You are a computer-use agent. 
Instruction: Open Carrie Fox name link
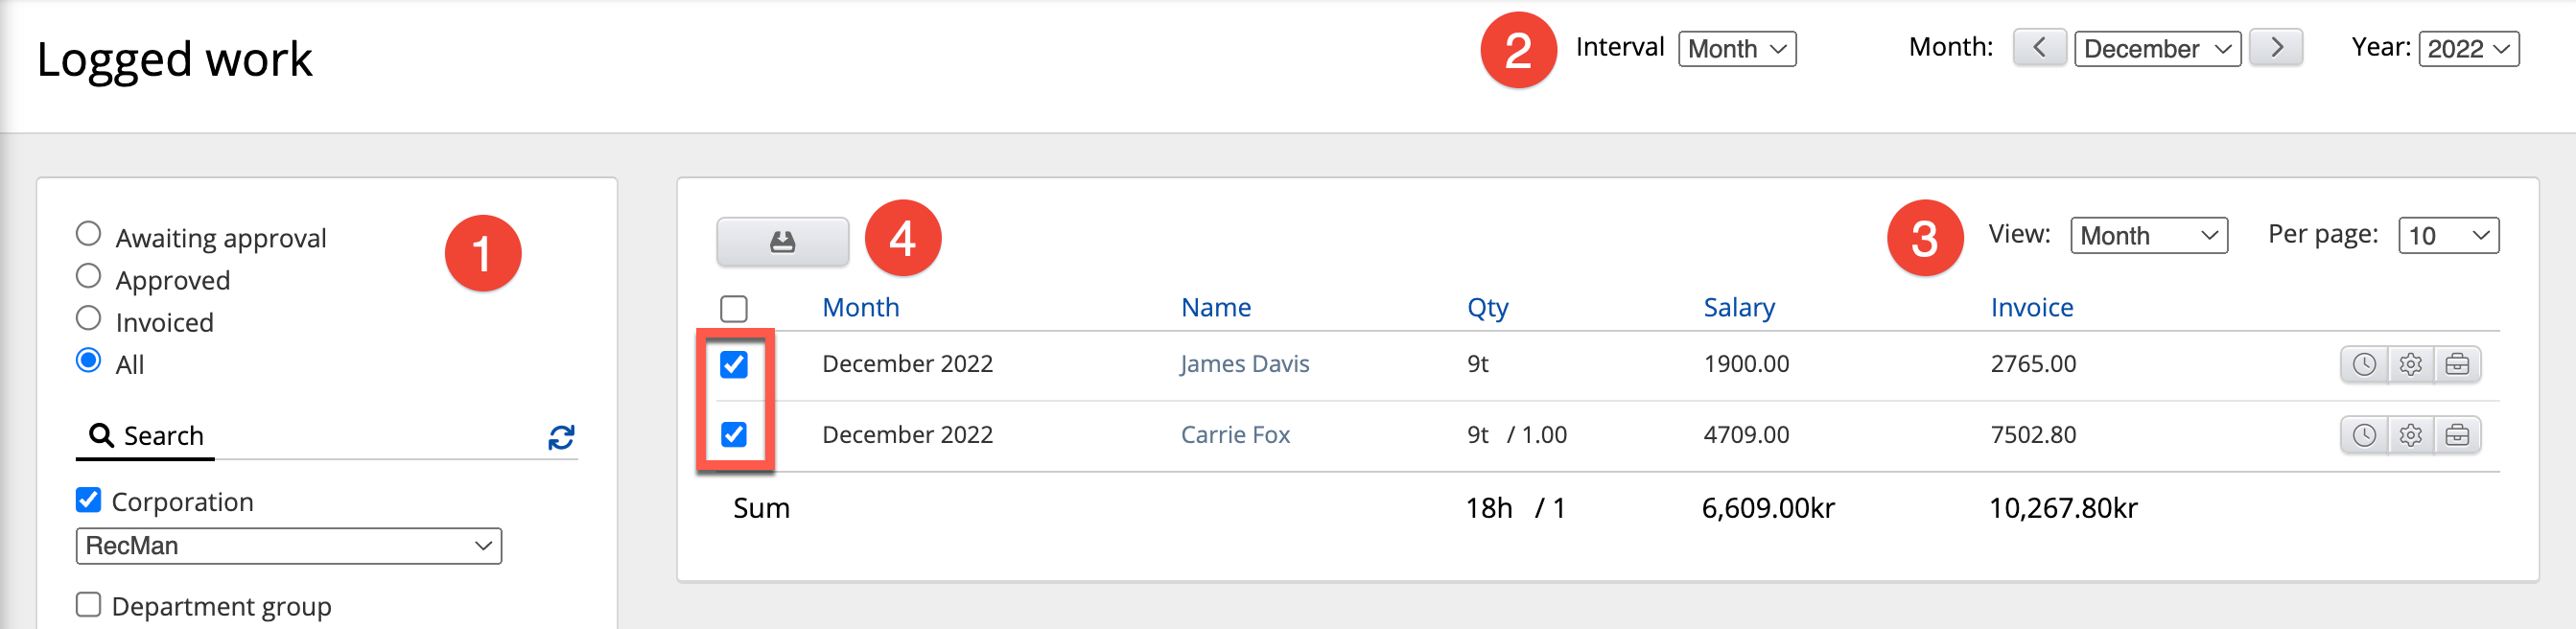[1234, 435]
